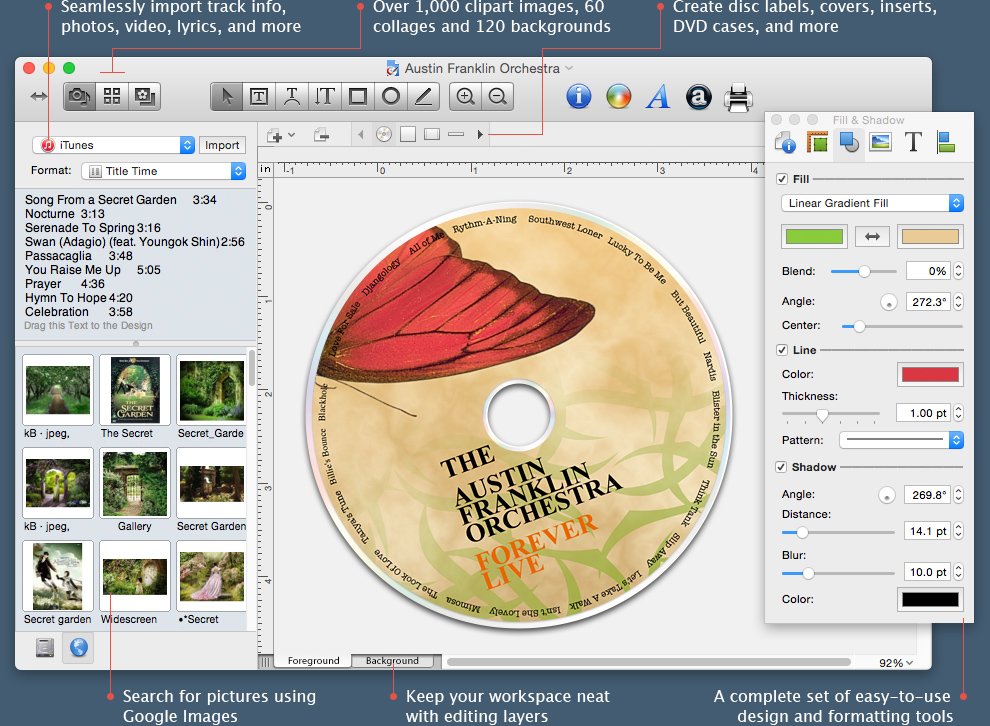Viewport: 990px width, 726px height.
Task: Open the red Line color swatch
Action: coord(930,374)
